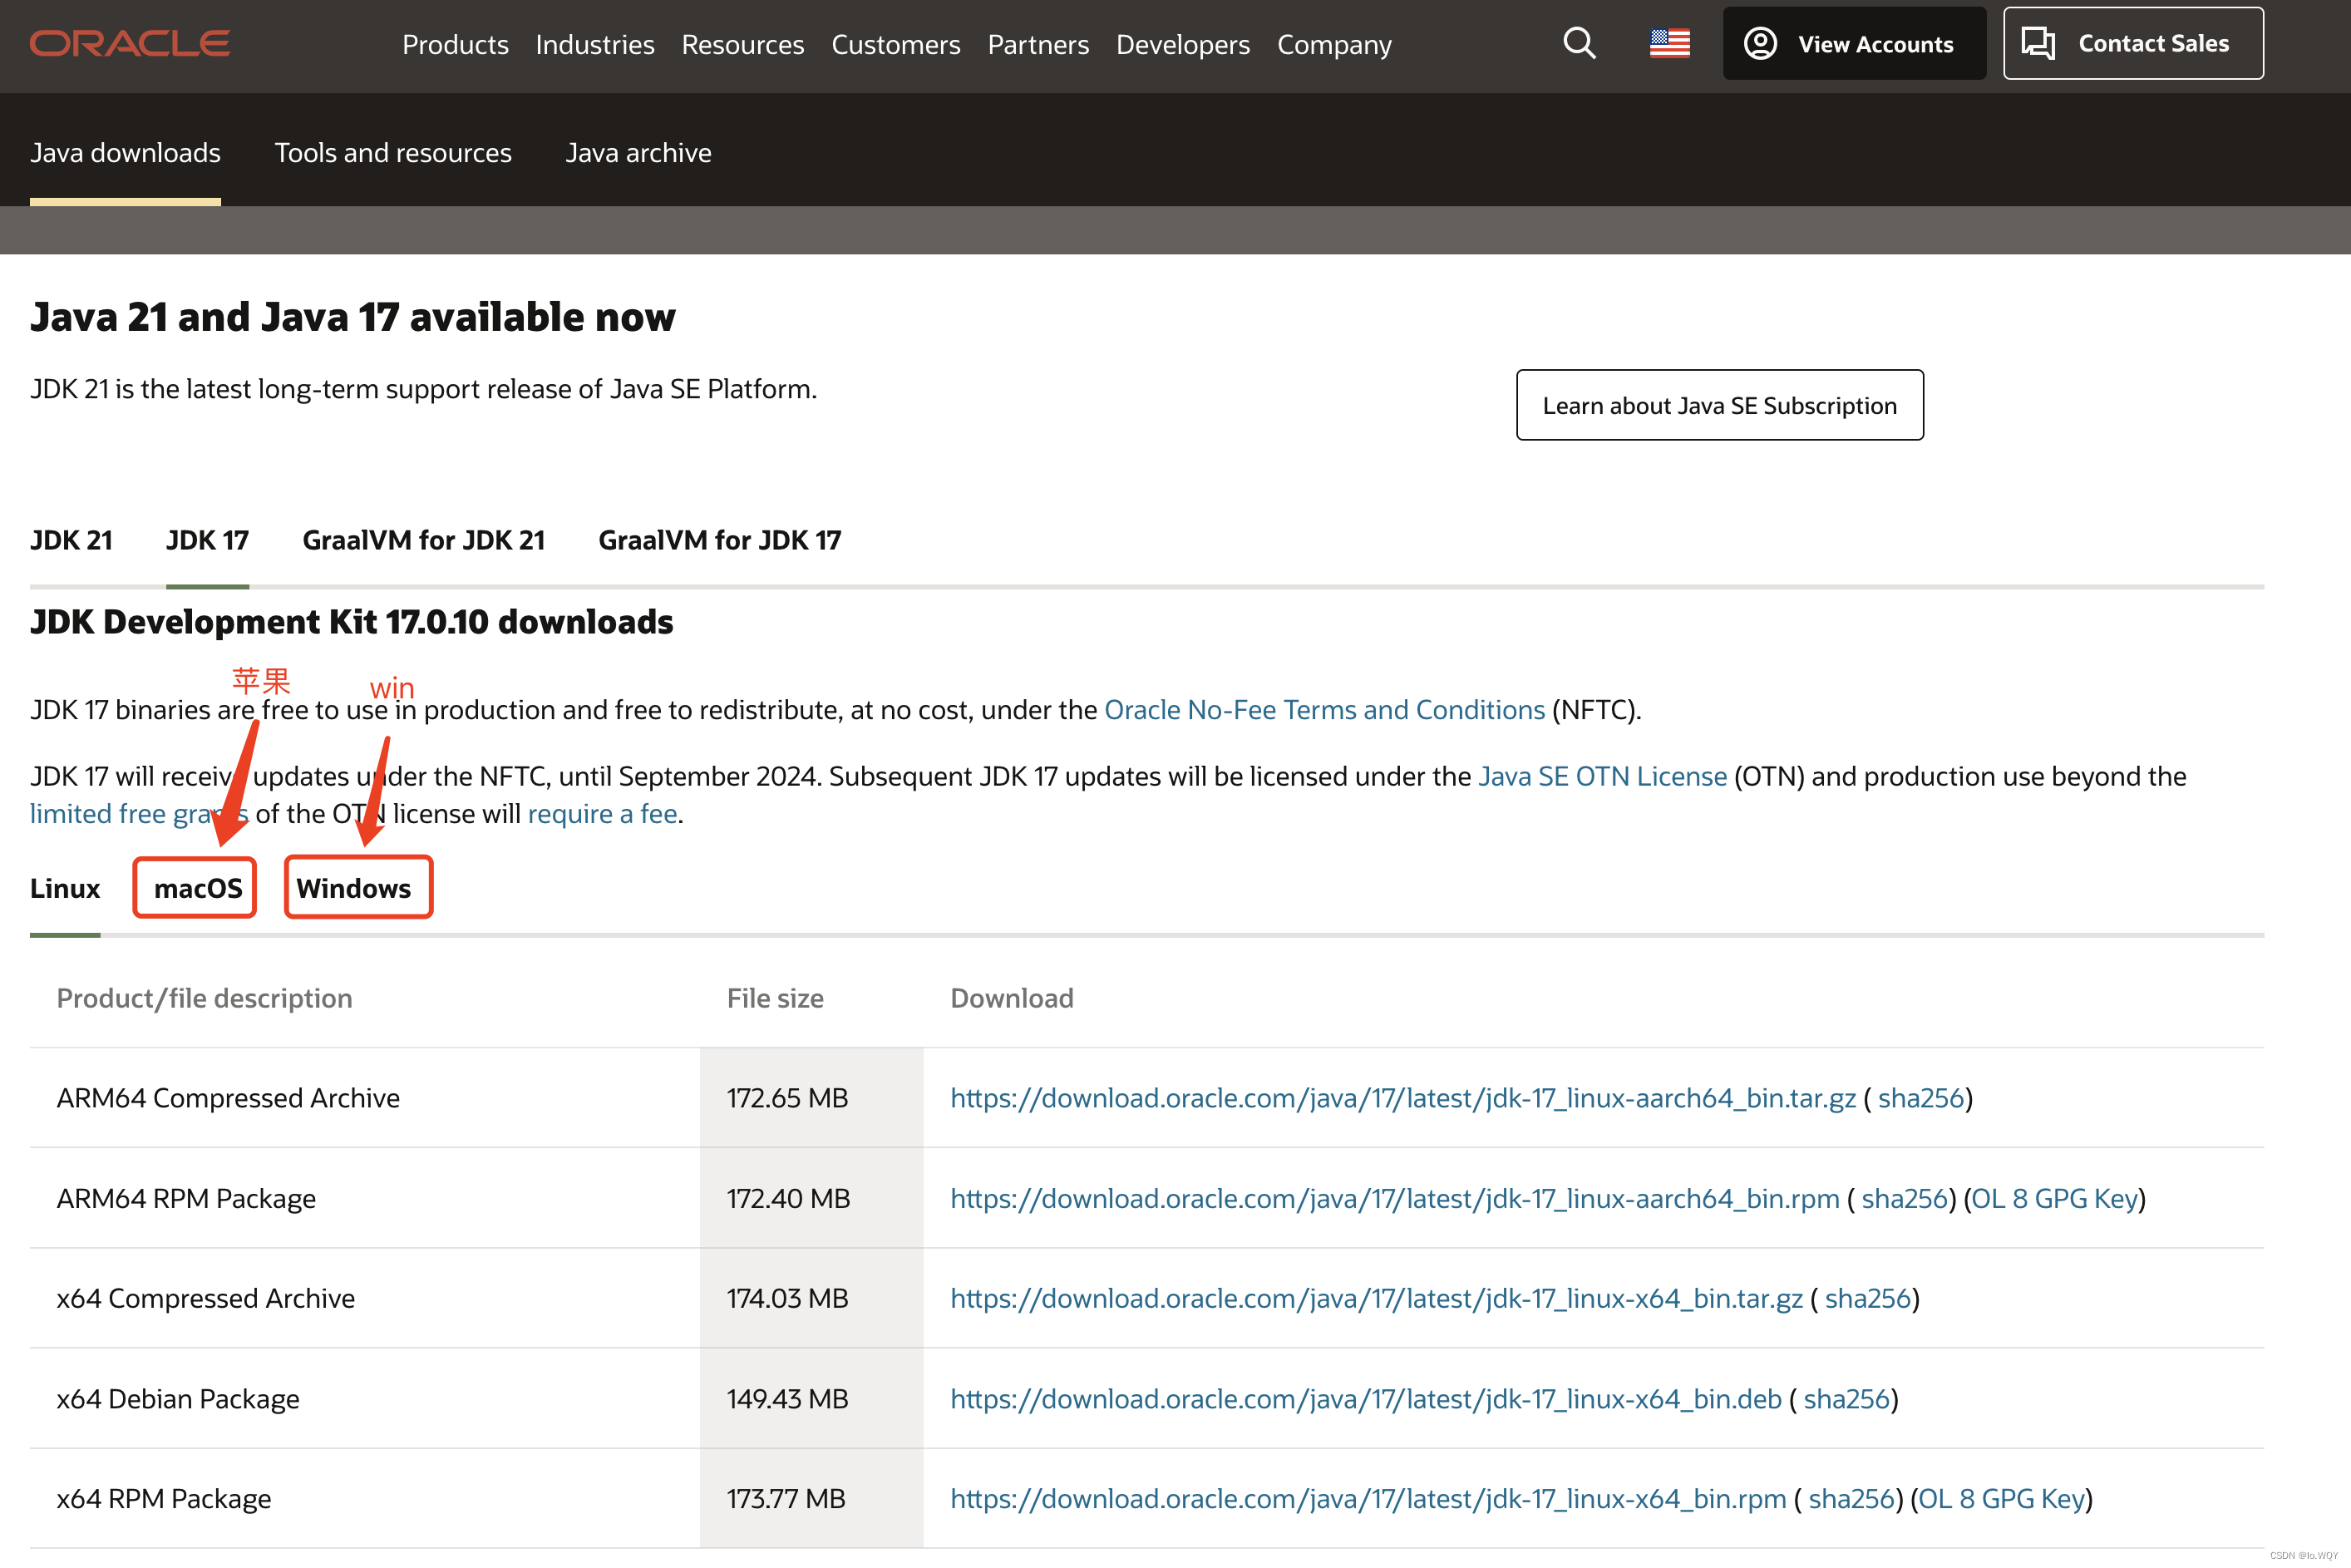Select the Windows platform tab
This screenshot has height=1568, width=2351.
click(354, 888)
